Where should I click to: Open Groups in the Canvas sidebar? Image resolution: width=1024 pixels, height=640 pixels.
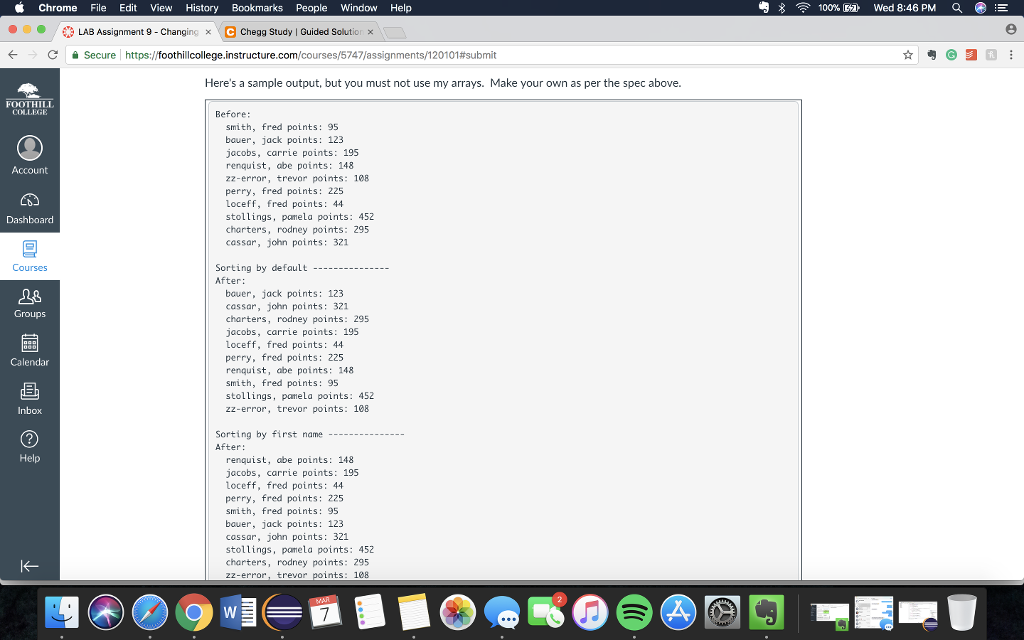[29, 304]
